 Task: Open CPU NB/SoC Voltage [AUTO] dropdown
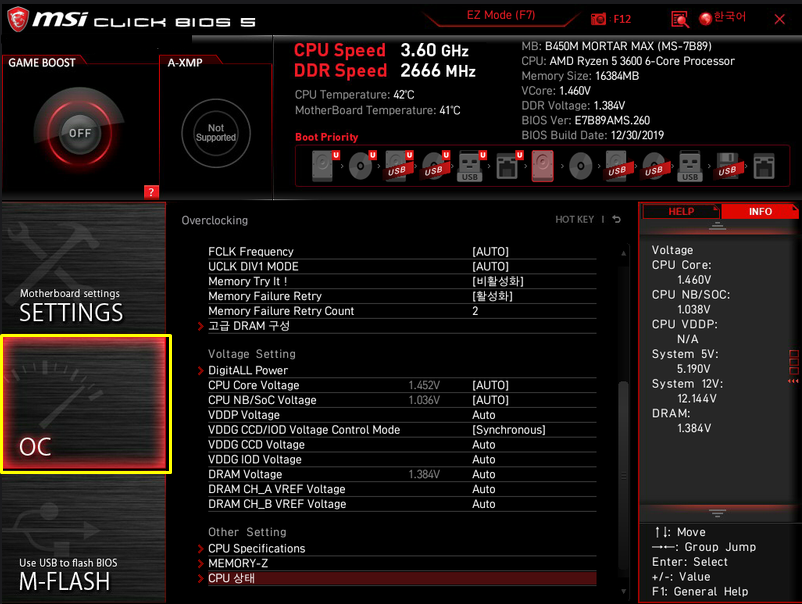click(490, 400)
